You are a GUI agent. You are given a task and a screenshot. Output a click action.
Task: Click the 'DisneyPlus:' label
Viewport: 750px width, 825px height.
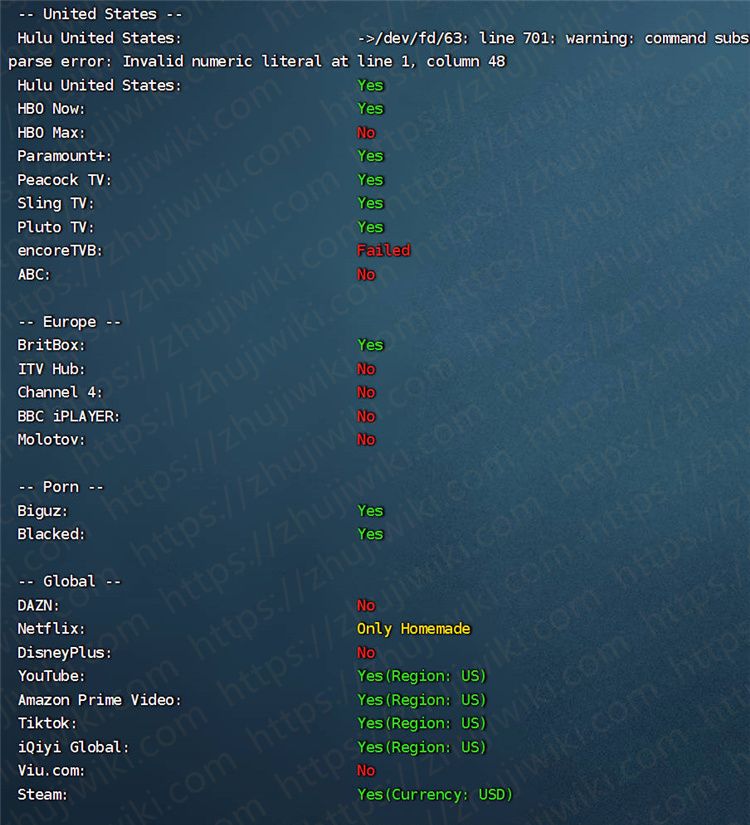click(64, 652)
